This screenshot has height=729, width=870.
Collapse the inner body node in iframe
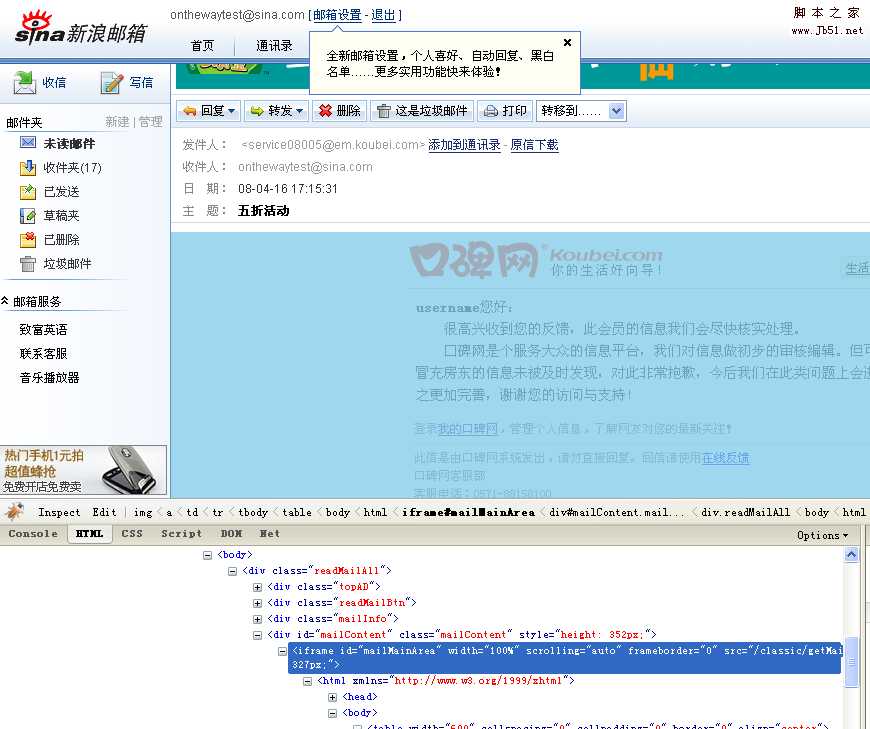coord(332,713)
